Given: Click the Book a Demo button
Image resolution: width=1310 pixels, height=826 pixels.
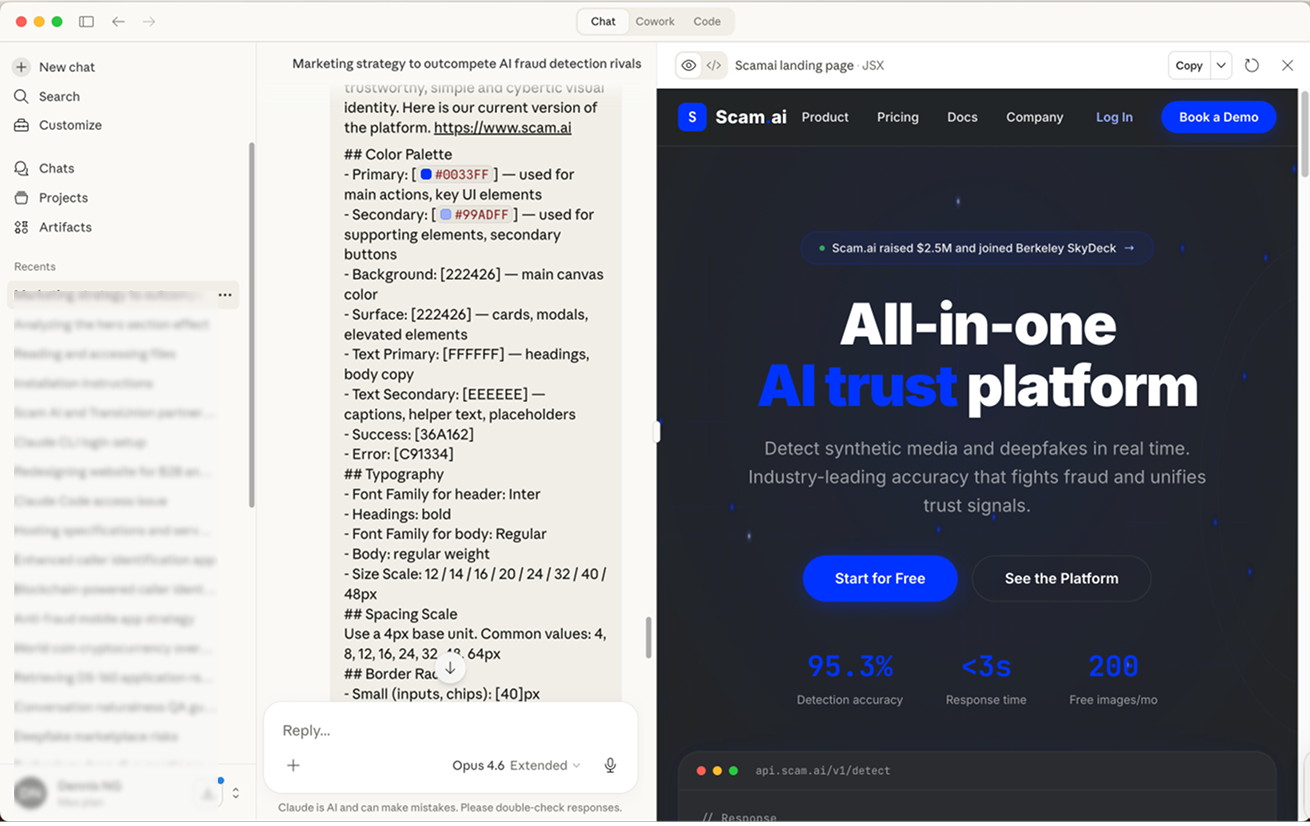Looking at the screenshot, I should coord(1218,117).
